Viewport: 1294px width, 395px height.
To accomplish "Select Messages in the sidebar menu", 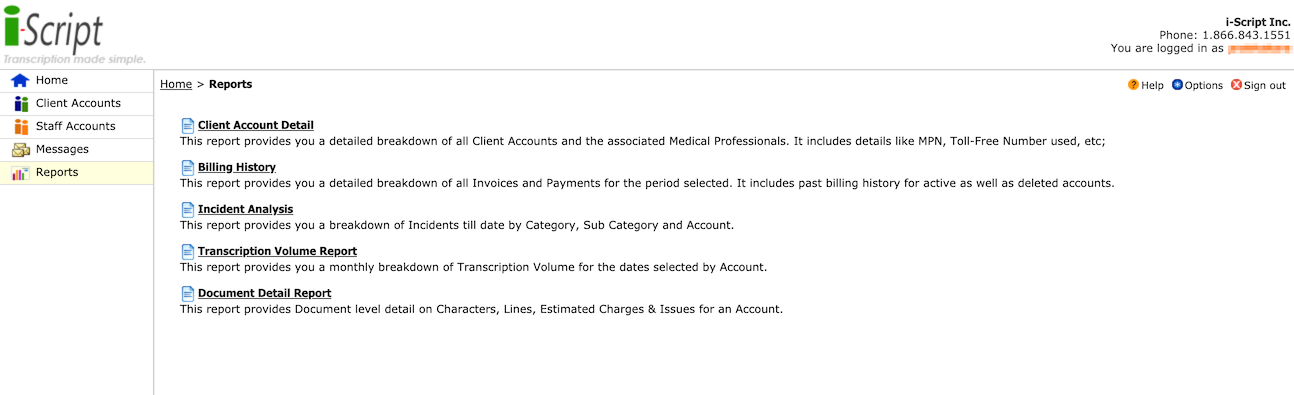I will (77, 149).
